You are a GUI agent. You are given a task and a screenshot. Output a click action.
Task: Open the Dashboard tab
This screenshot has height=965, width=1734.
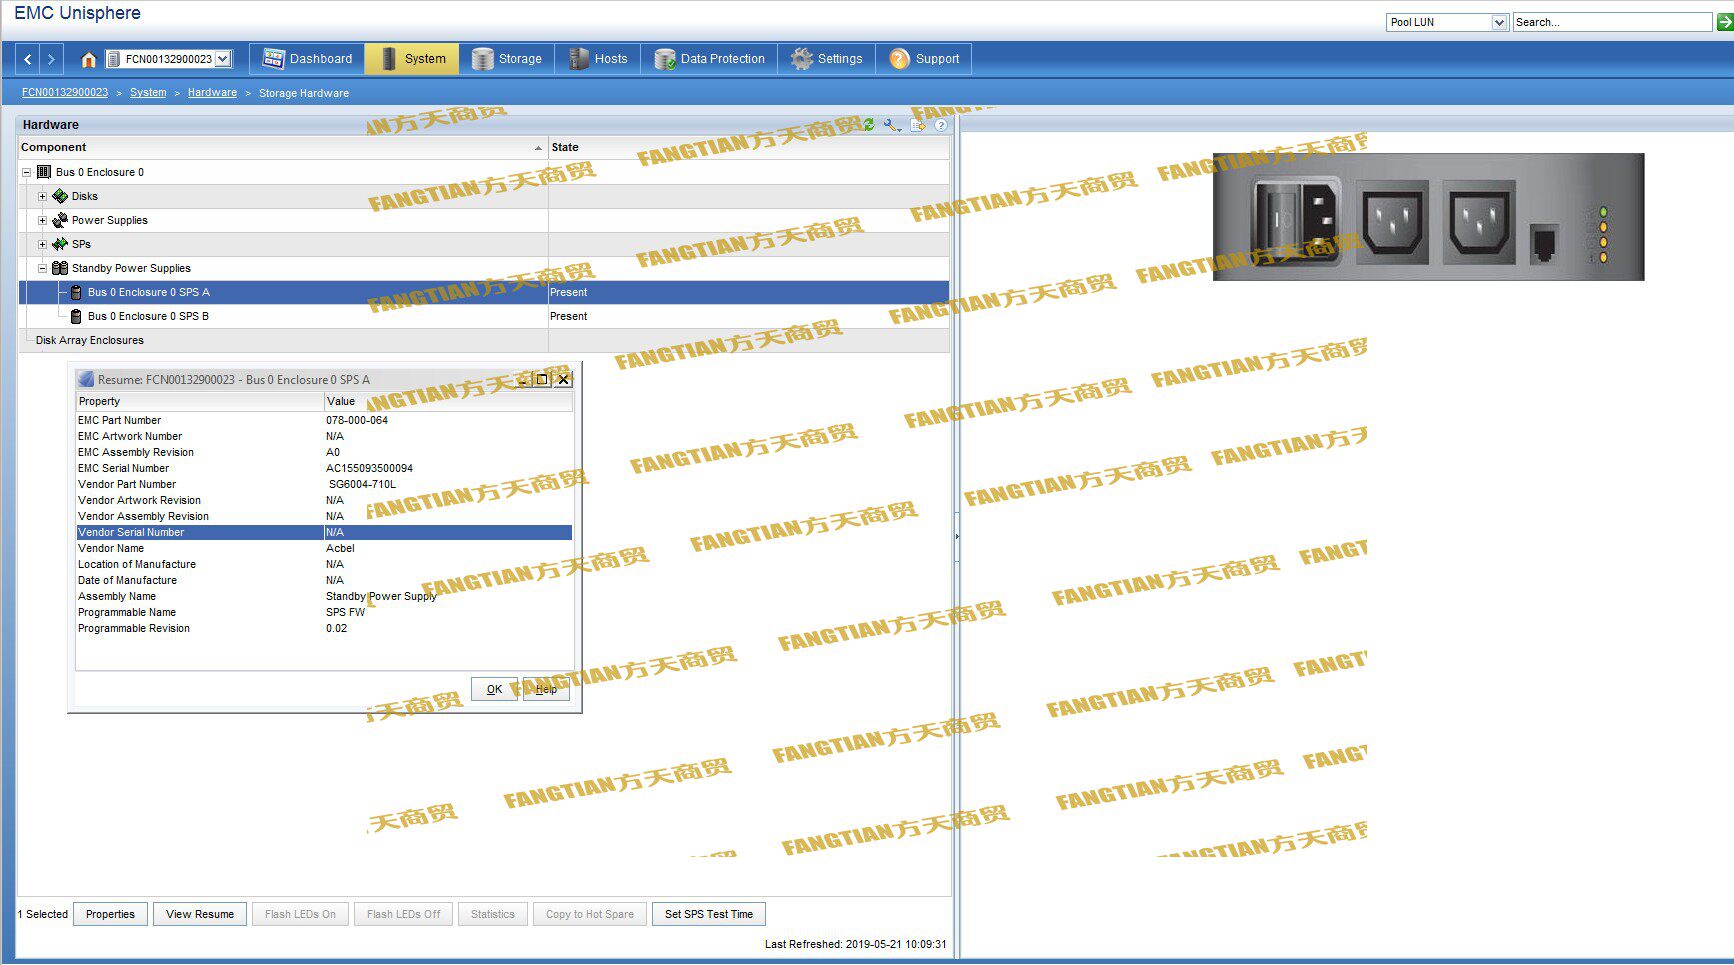click(x=307, y=59)
